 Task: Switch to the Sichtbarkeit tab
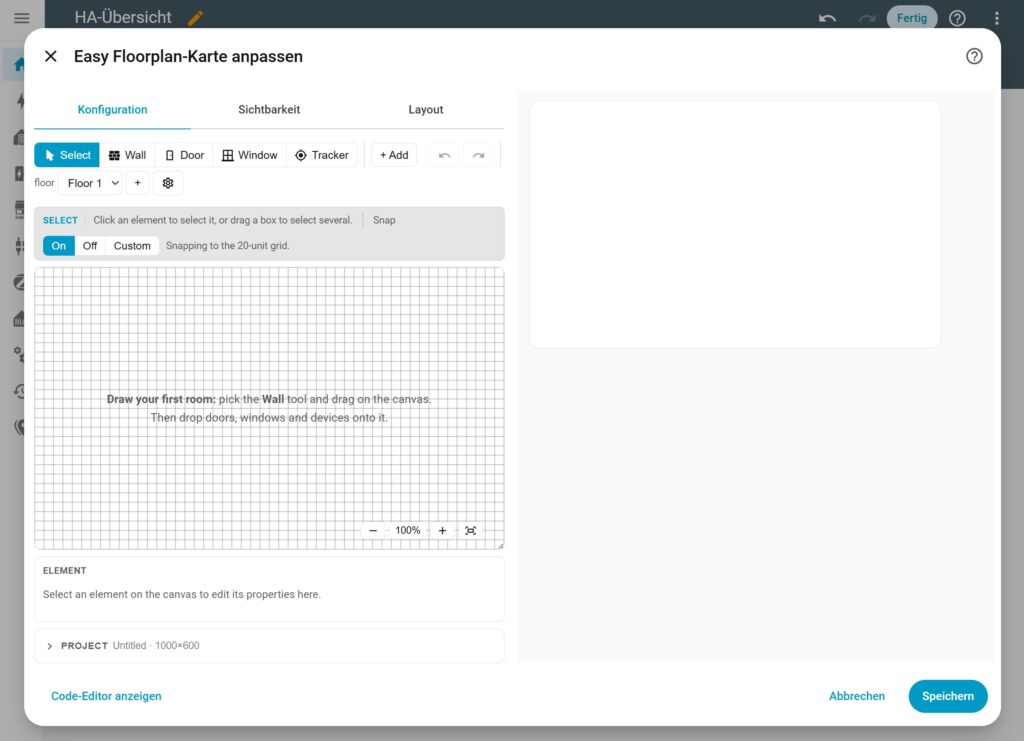point(269,110)
